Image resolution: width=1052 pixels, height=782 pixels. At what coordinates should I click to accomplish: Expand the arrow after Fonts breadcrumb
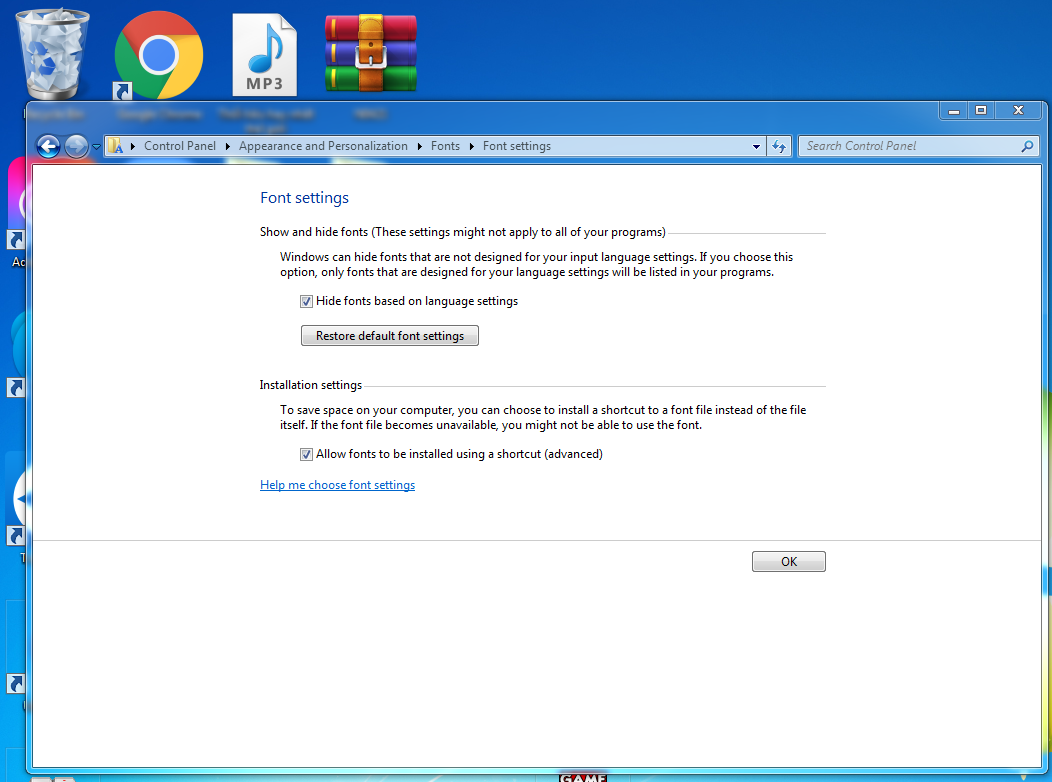pos(472,146)
